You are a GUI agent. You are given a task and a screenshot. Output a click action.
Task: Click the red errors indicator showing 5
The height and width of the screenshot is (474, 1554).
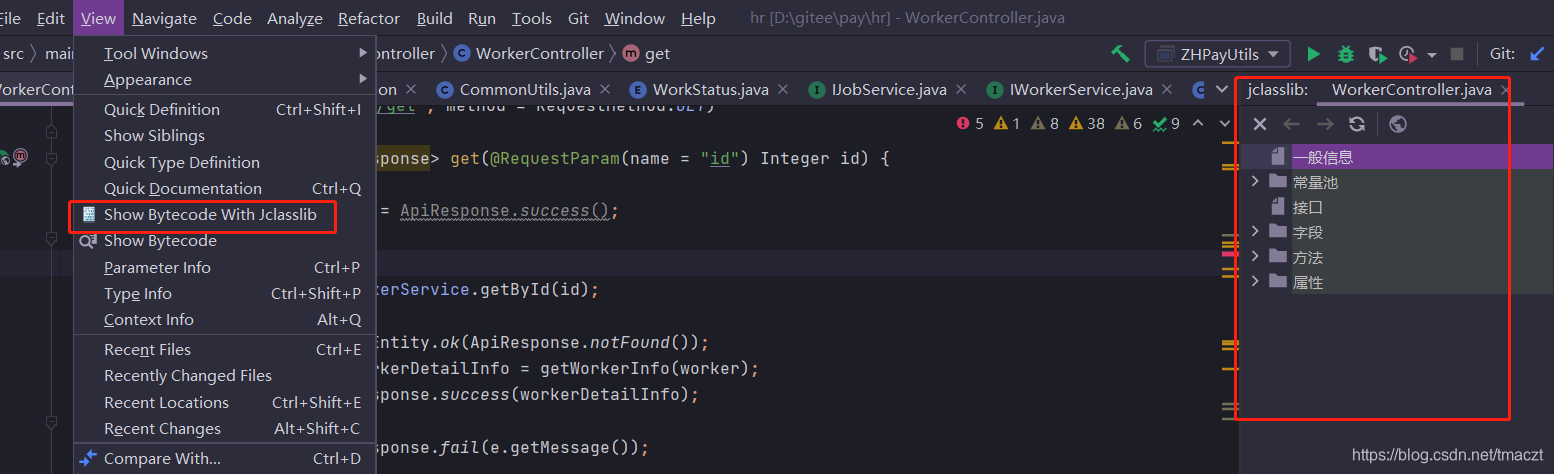click(x=970, y=124)
